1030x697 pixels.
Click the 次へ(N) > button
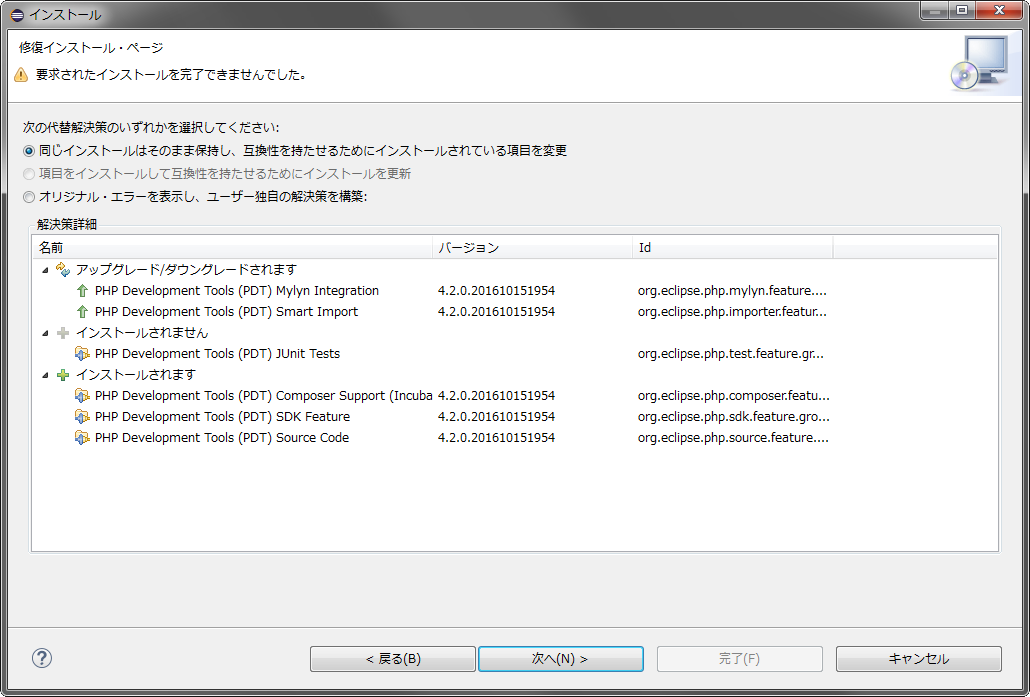560,659
